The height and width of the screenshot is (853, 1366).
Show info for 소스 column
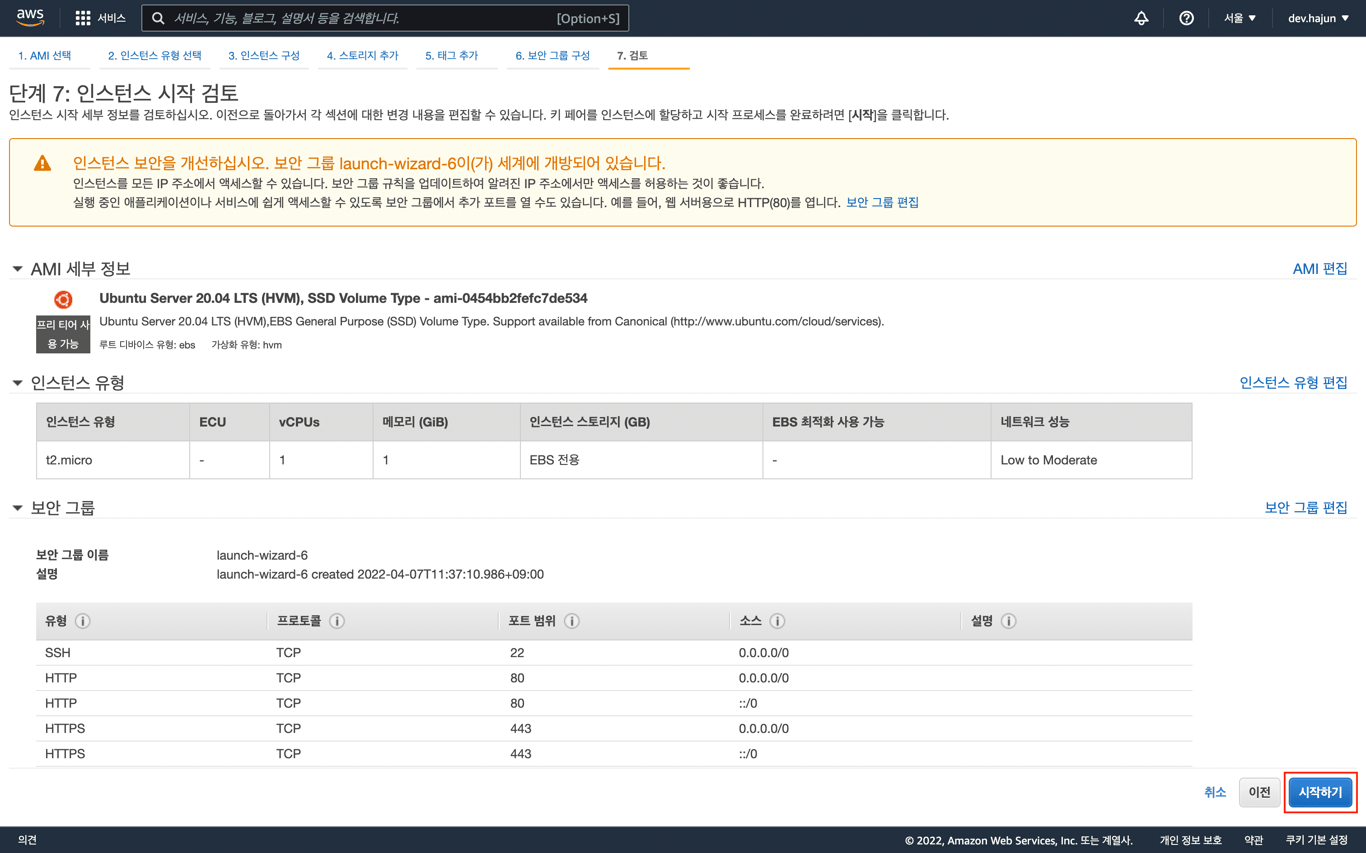777,621
